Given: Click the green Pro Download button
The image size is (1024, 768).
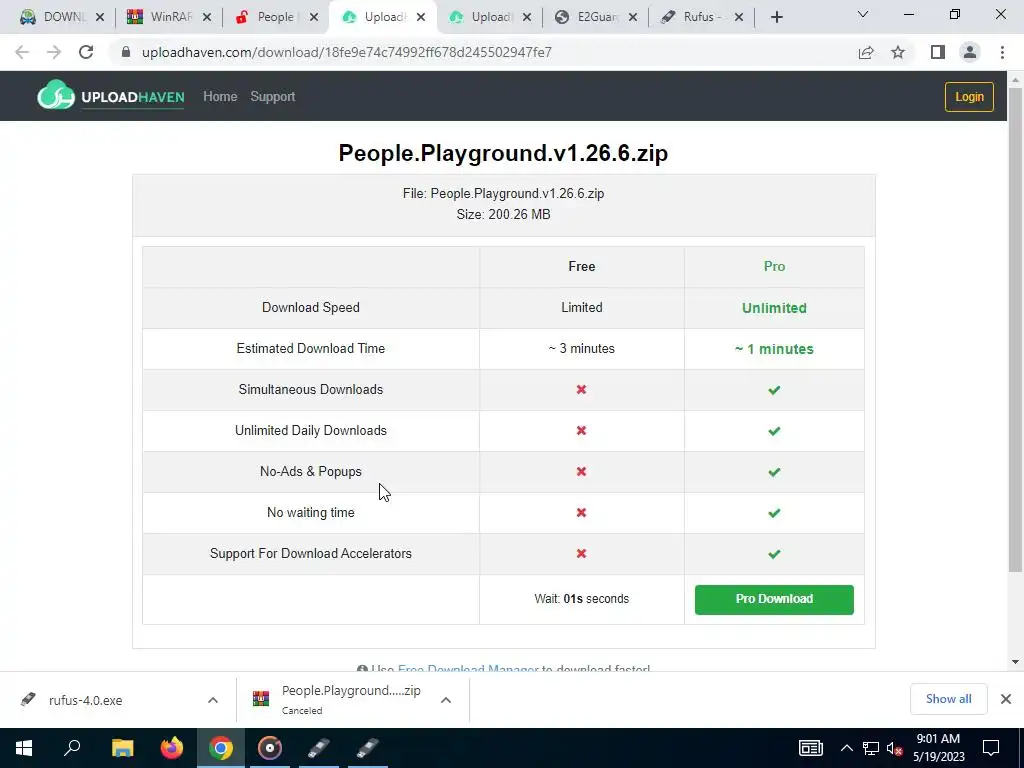Looking at the screenshot, I should point(774,599).
